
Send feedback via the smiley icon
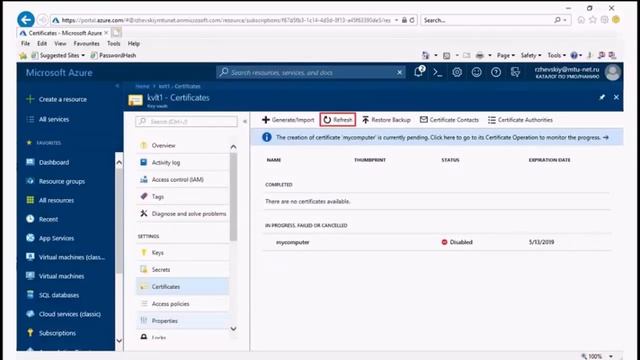(x=476, y=73)
